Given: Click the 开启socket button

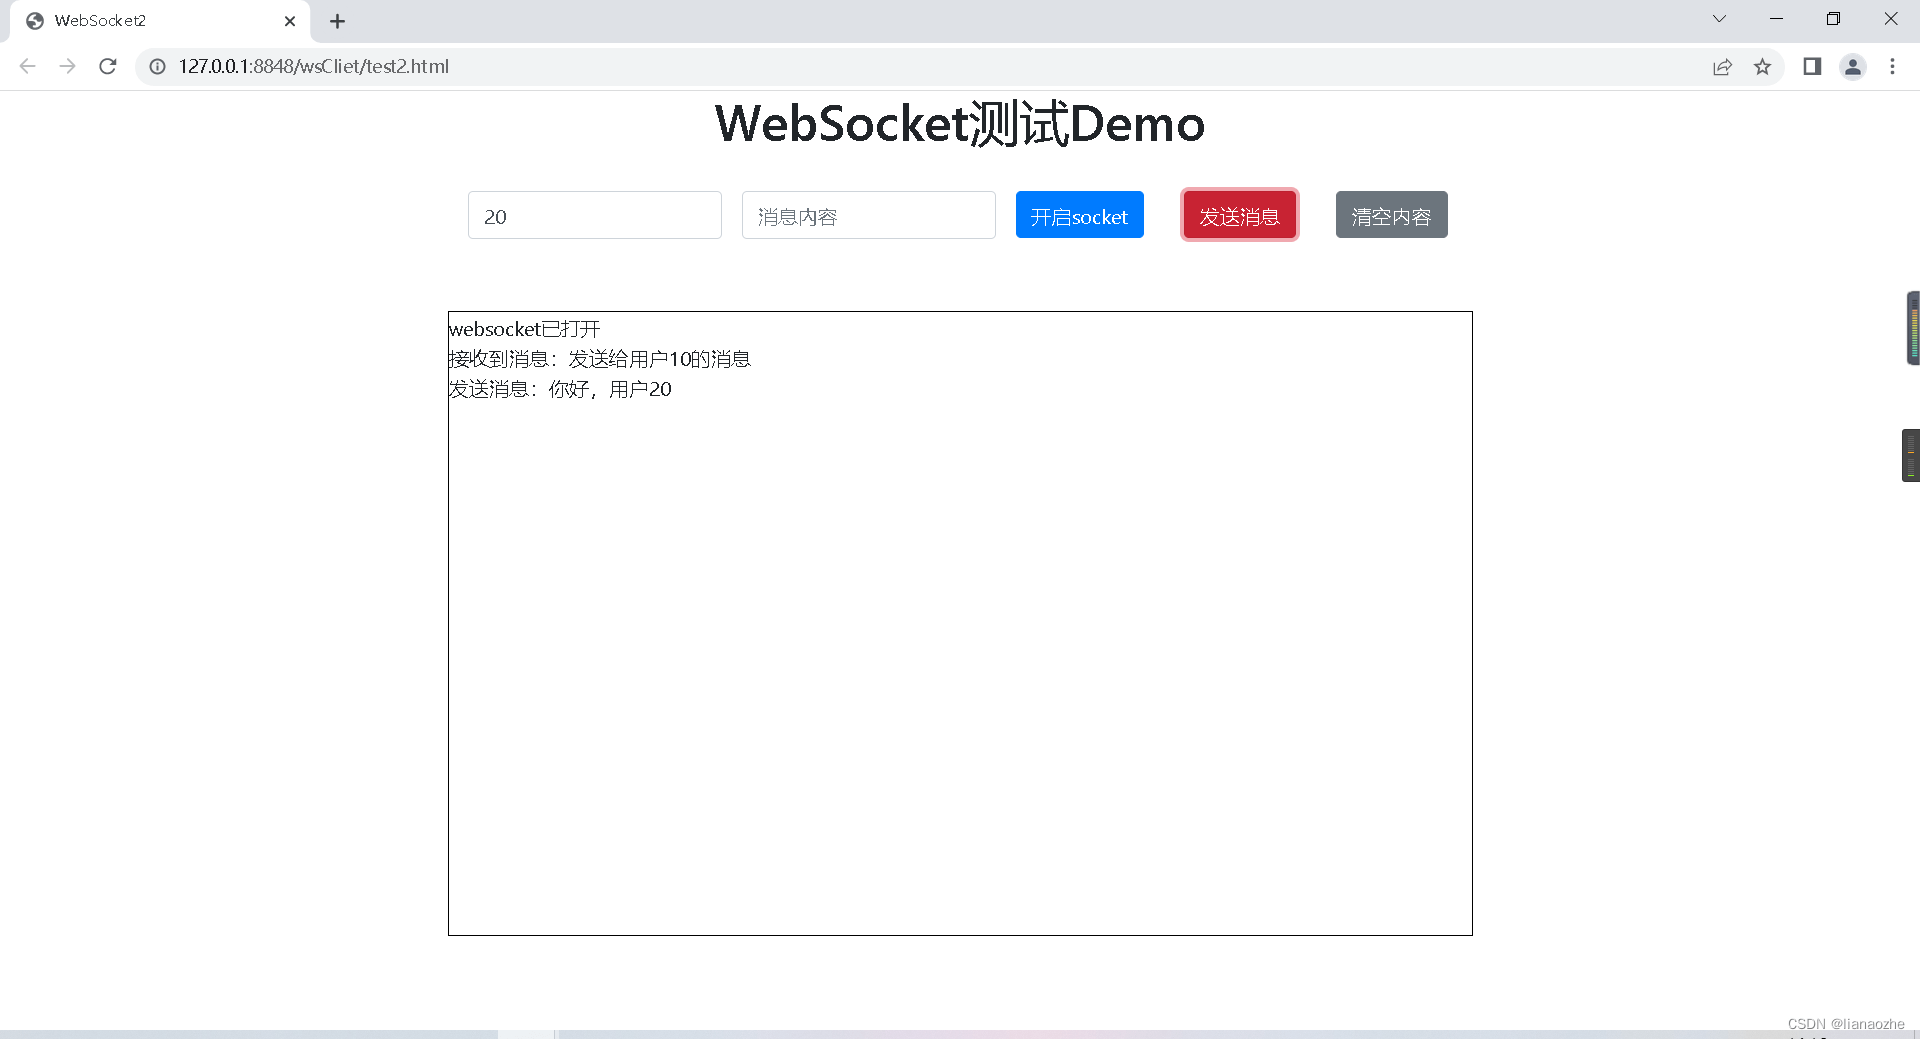Looking at the screenshot, I should point(1079,214).
